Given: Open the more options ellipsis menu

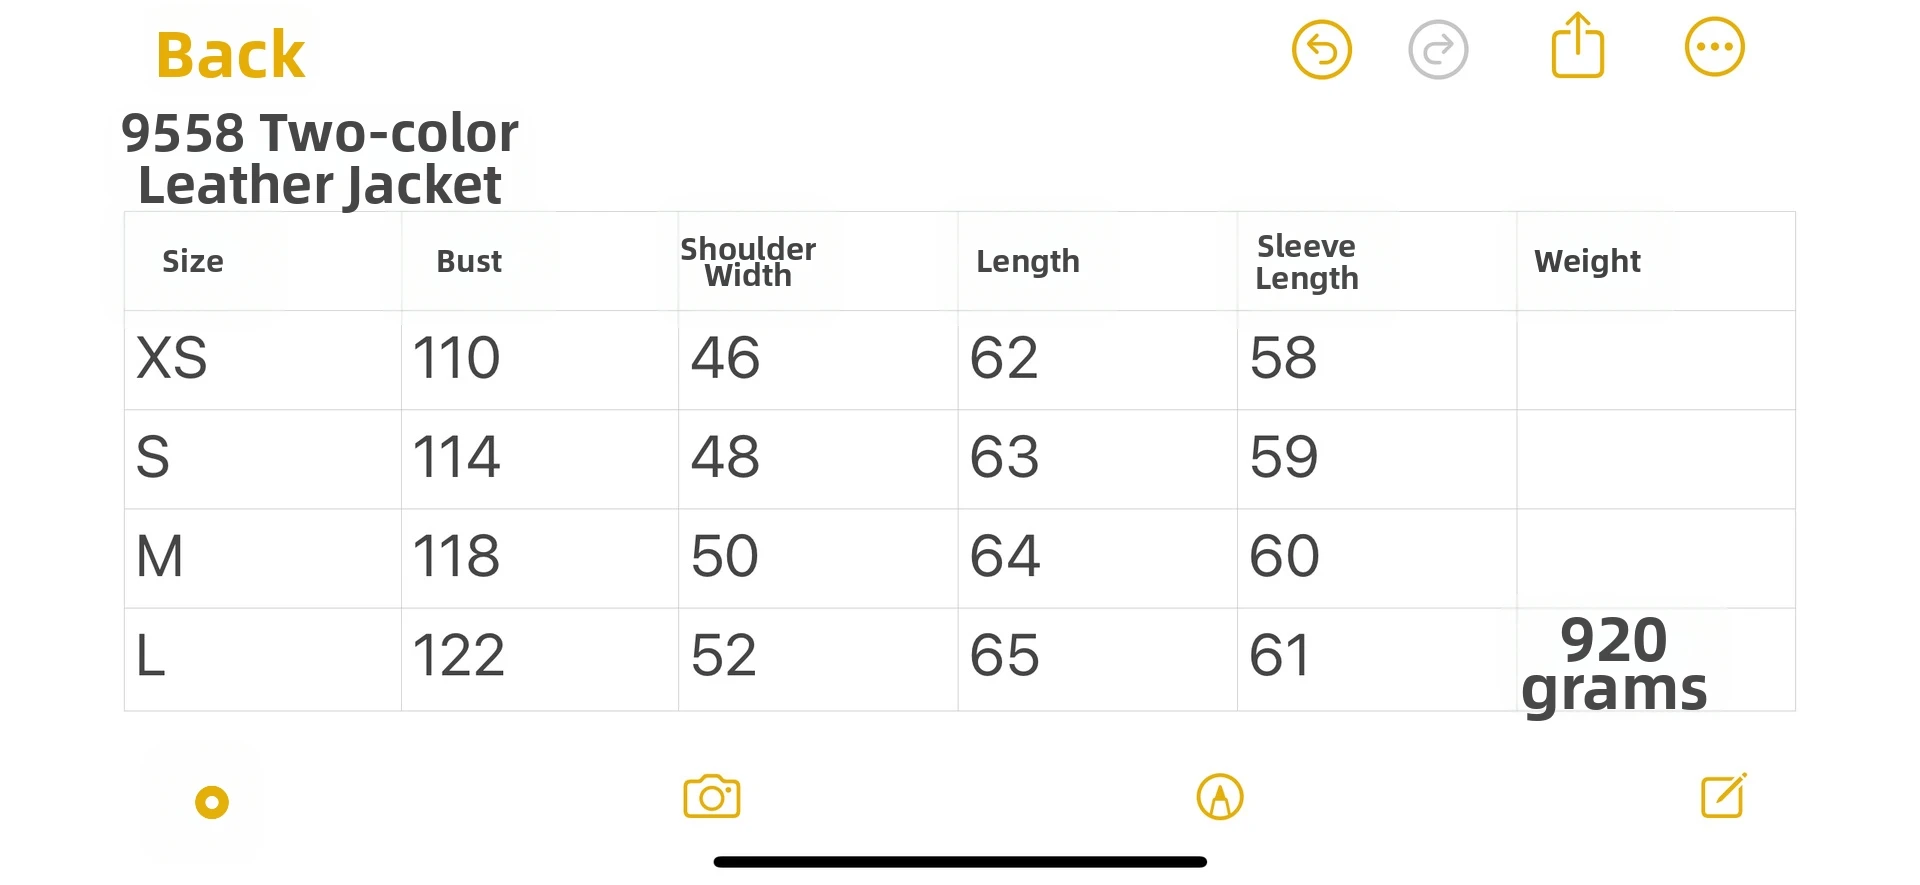Looking at the screenshot, I should (x=1714, y=47).
